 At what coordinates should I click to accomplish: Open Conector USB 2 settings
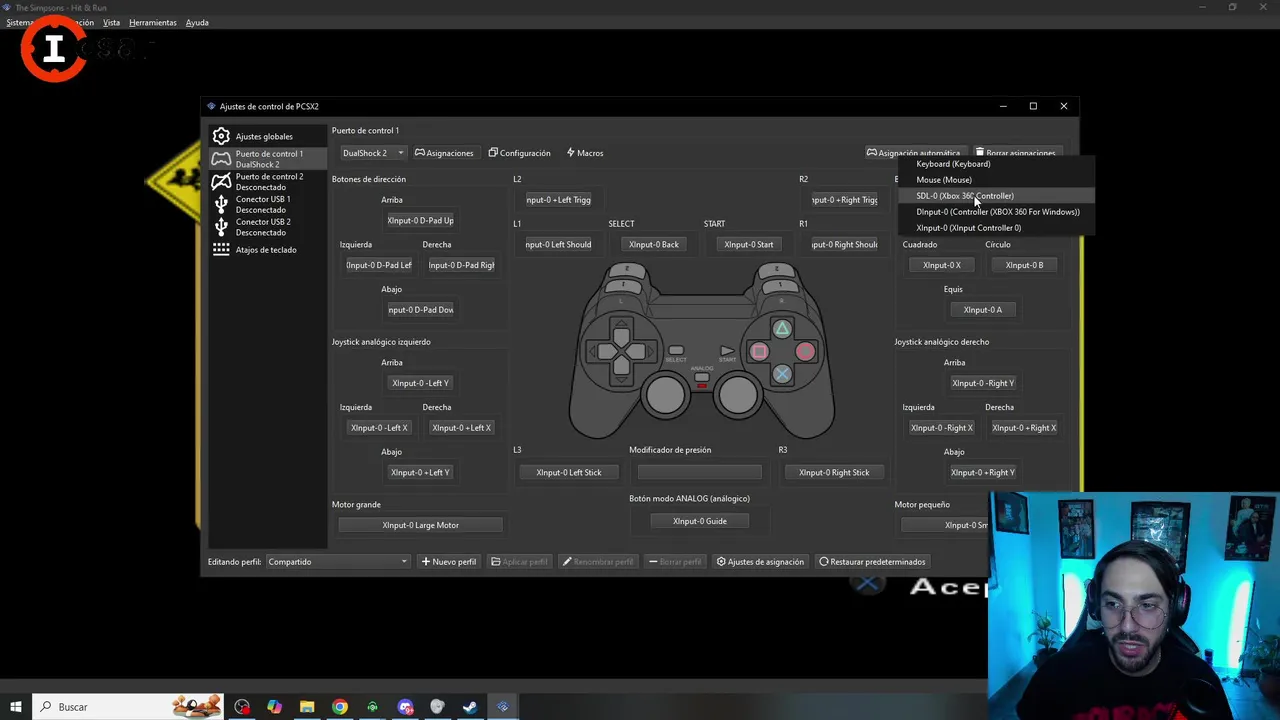point(266,227)
